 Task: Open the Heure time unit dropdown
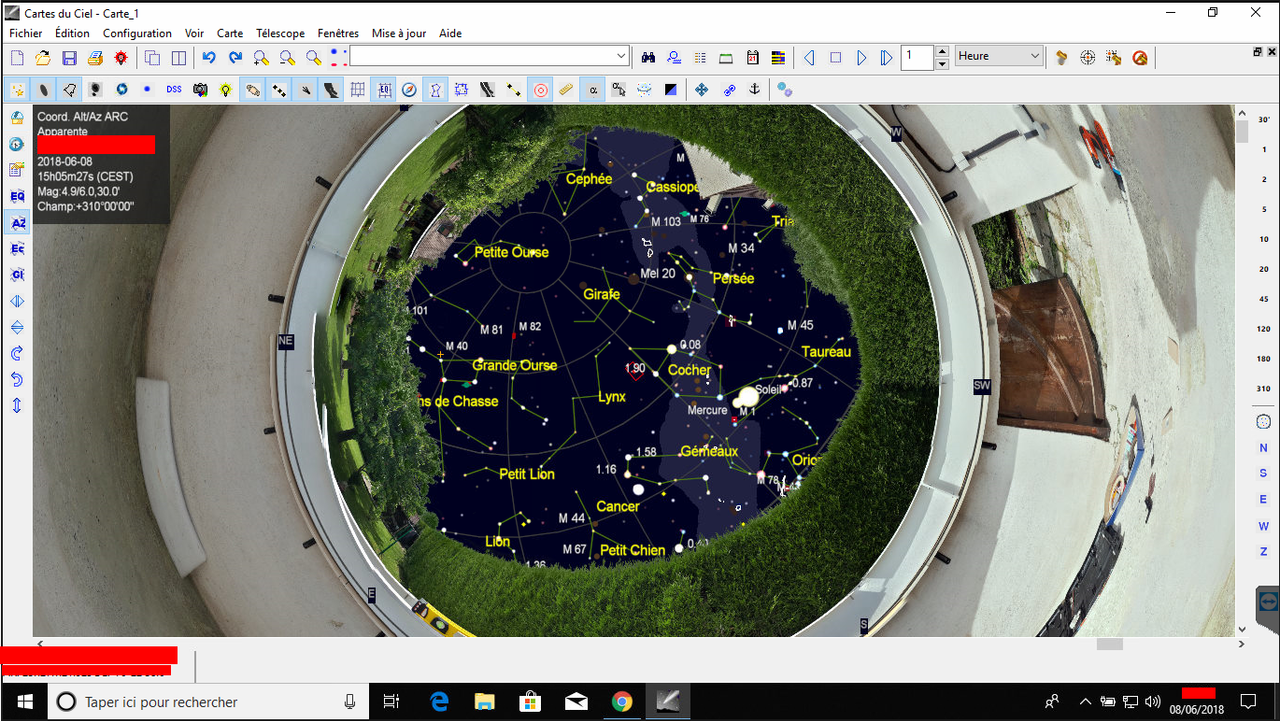coord(999,56)
